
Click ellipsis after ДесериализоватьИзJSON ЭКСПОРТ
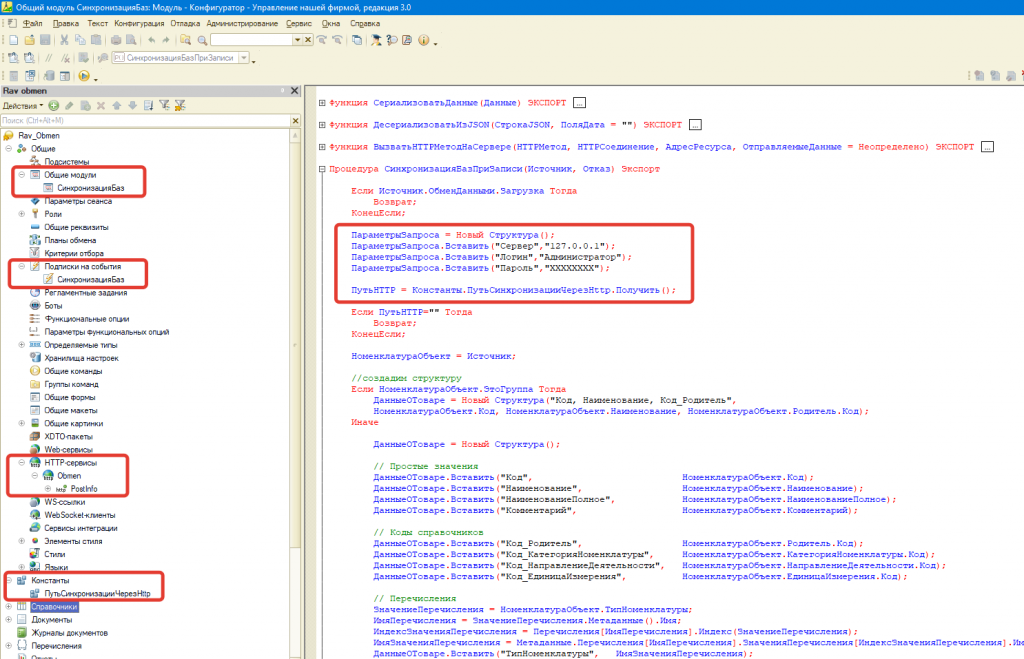[x=695, y=125]
